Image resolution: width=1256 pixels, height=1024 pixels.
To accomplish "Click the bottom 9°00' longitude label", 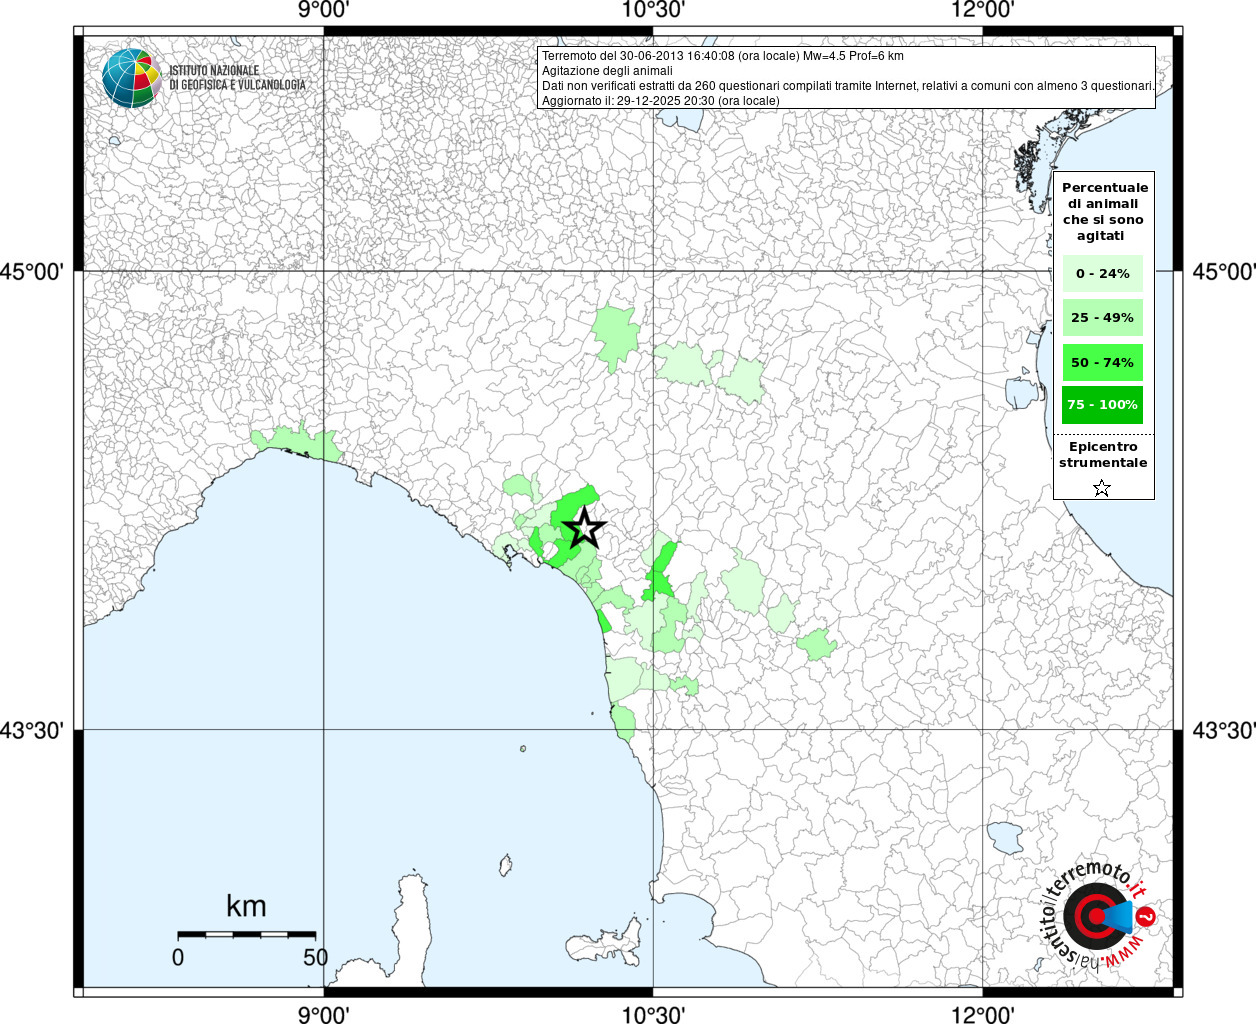I will pos(323,1014).
